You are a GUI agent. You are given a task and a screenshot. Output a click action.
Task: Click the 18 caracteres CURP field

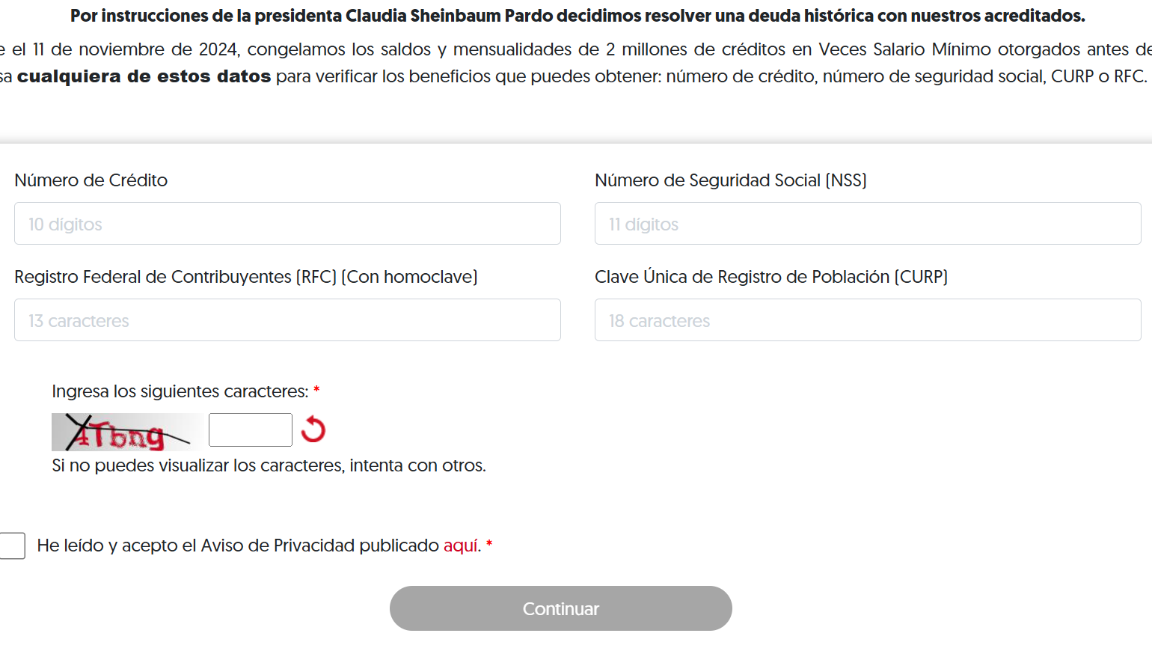click(x=867, y=319)
